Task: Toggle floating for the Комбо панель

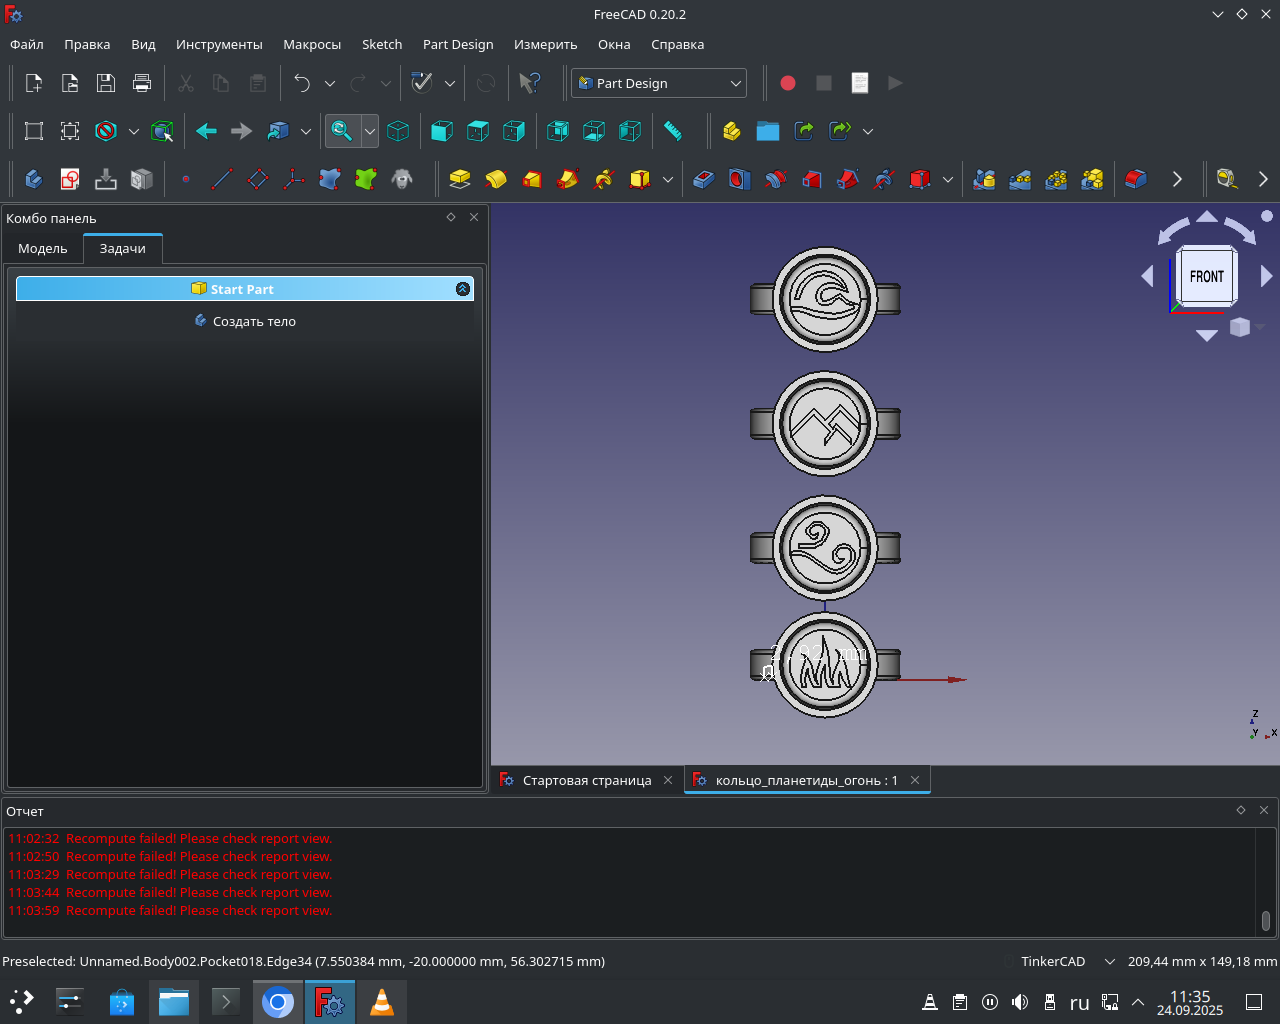Action: click(x=451, y=217)
